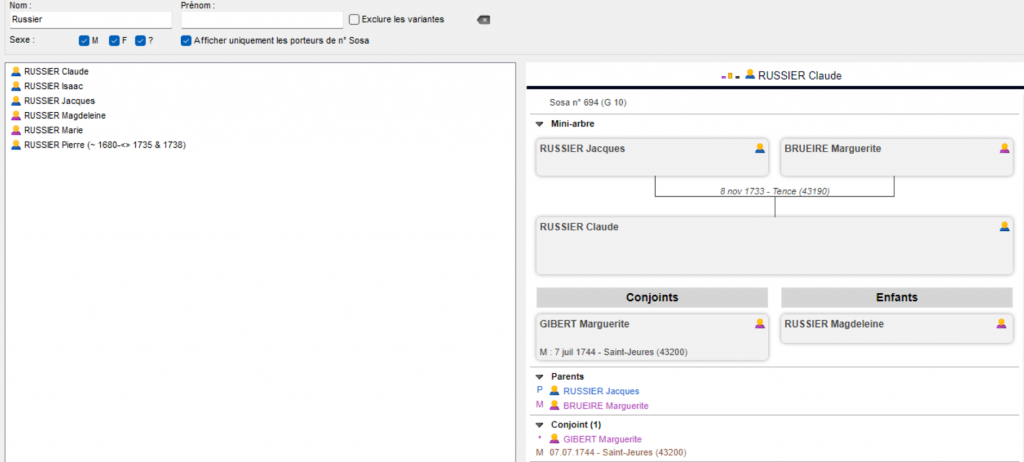Click person icon in GIBERT Marguerite spouse card
Image resolution: width=1024 pixels, height=462 pixels.
pos(760,323)
